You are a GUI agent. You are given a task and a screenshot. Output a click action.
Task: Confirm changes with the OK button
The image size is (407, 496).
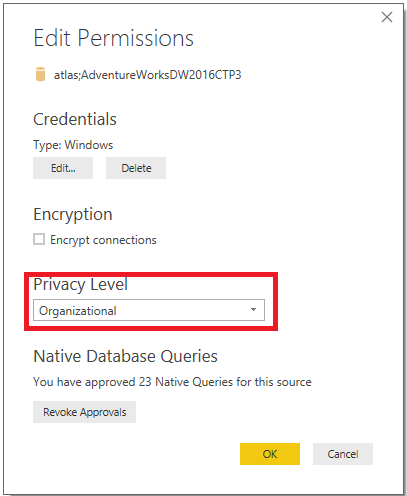[270, 454]
